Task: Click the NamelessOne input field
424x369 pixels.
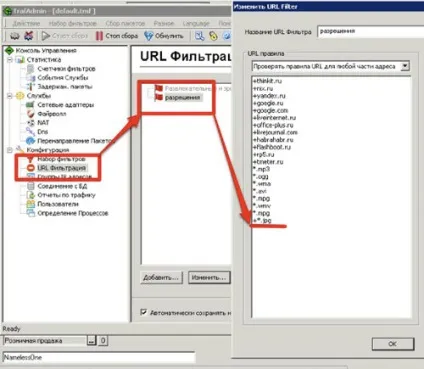Action: [99, 357]
